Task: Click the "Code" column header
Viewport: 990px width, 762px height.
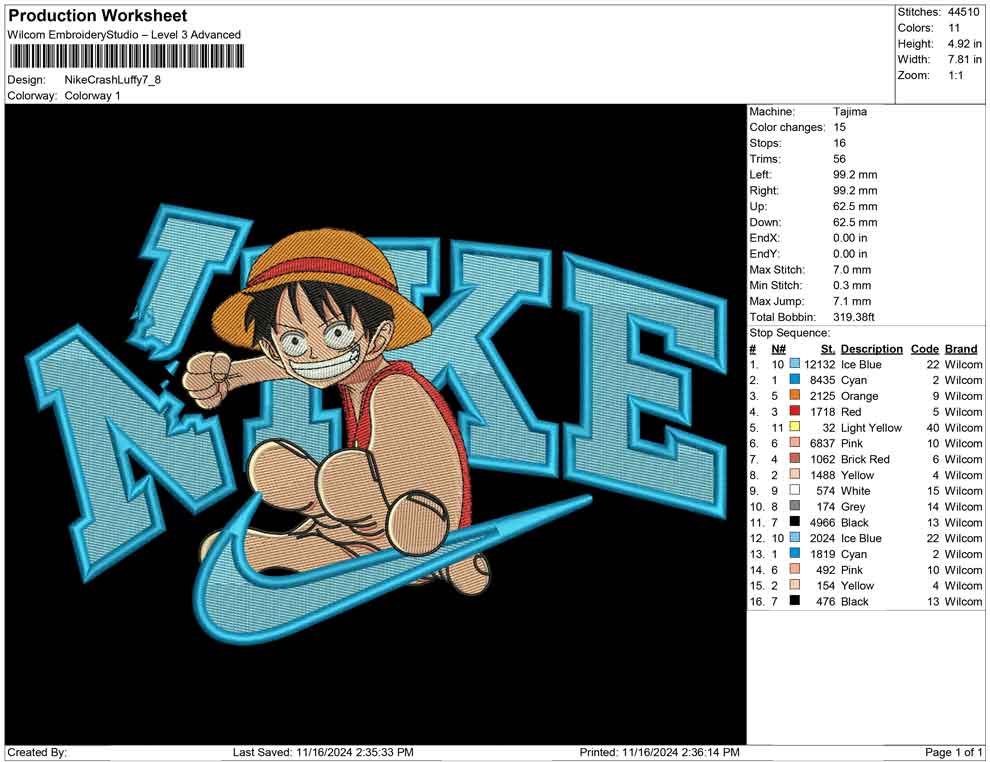Action: click(x=925, y=348)
